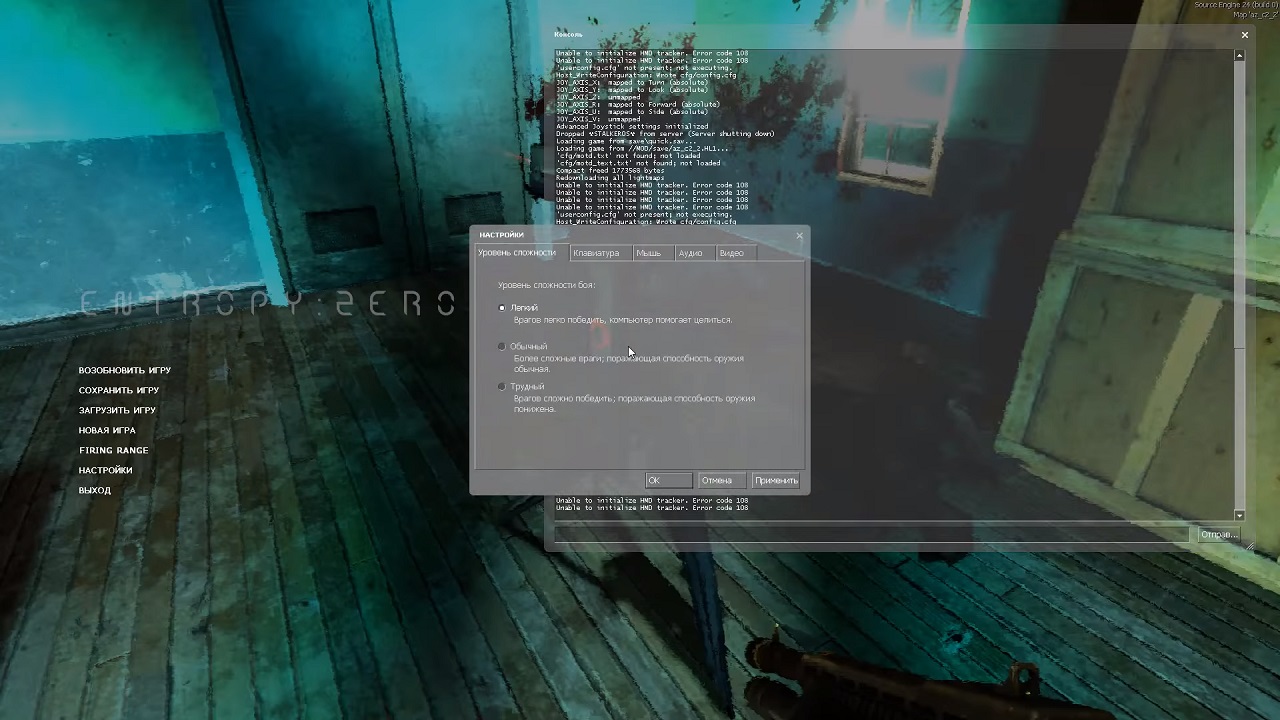The height and width of the screenshot is (720, 1280).
Task: Go to the Аудио tab
Action: tap(690, 253)
